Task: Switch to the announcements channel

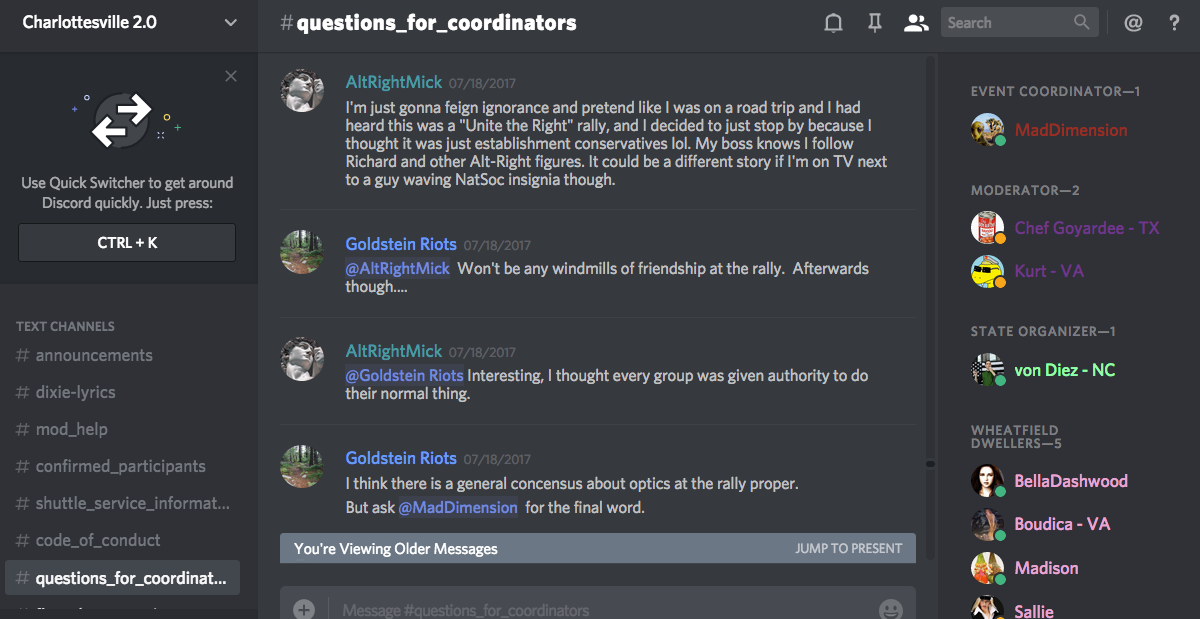Action: (x=94, y=355)
